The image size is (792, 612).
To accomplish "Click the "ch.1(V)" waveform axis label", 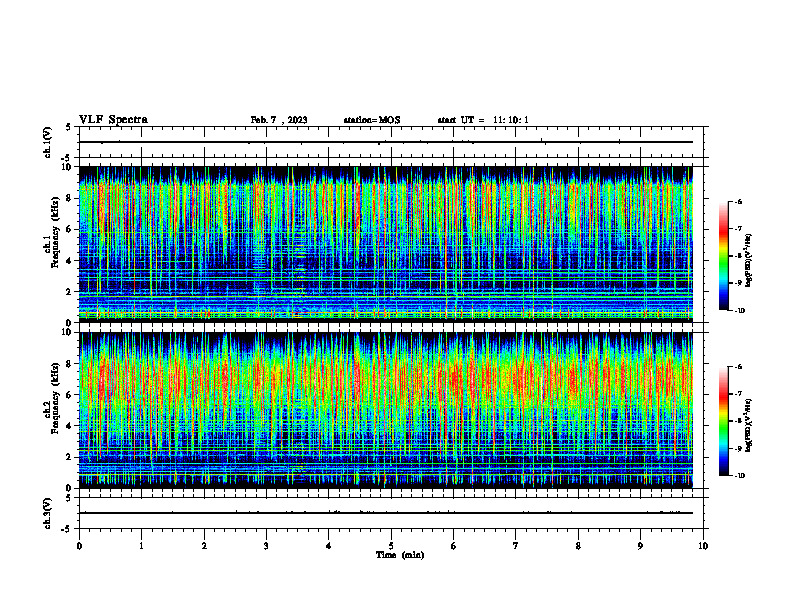I will tap(48, 142).
